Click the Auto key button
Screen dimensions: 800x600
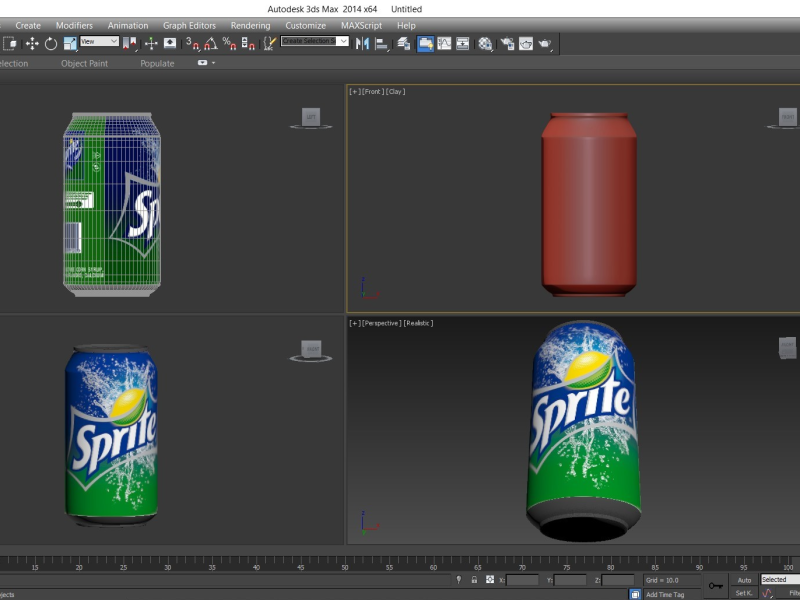[x=744, y=580]
